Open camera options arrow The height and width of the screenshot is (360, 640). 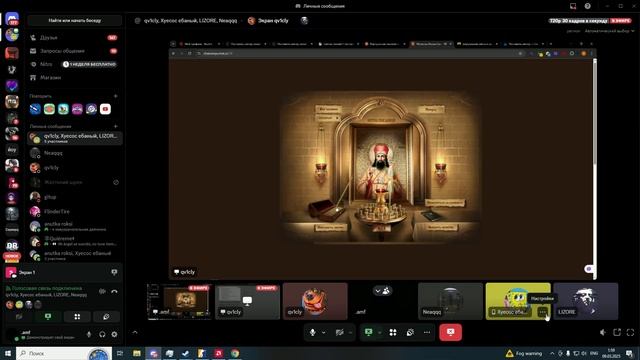point(350,332)
